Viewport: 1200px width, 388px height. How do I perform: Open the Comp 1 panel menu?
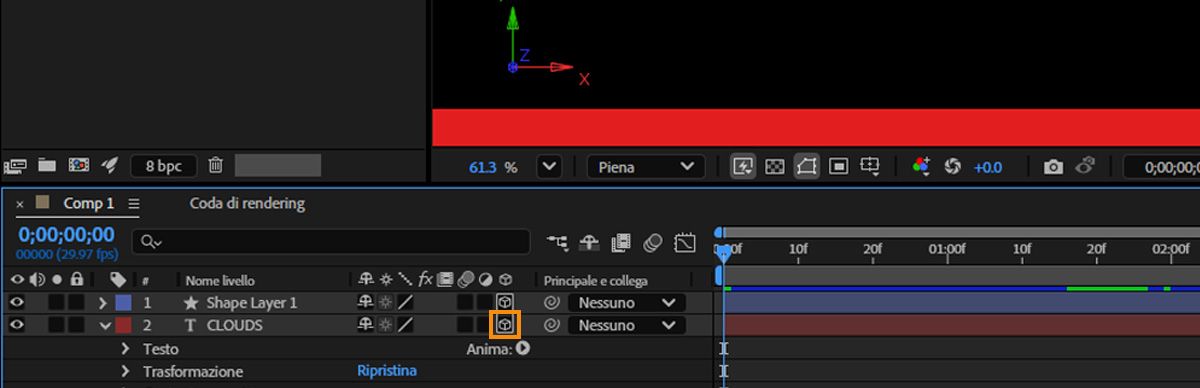coord(134,204)
